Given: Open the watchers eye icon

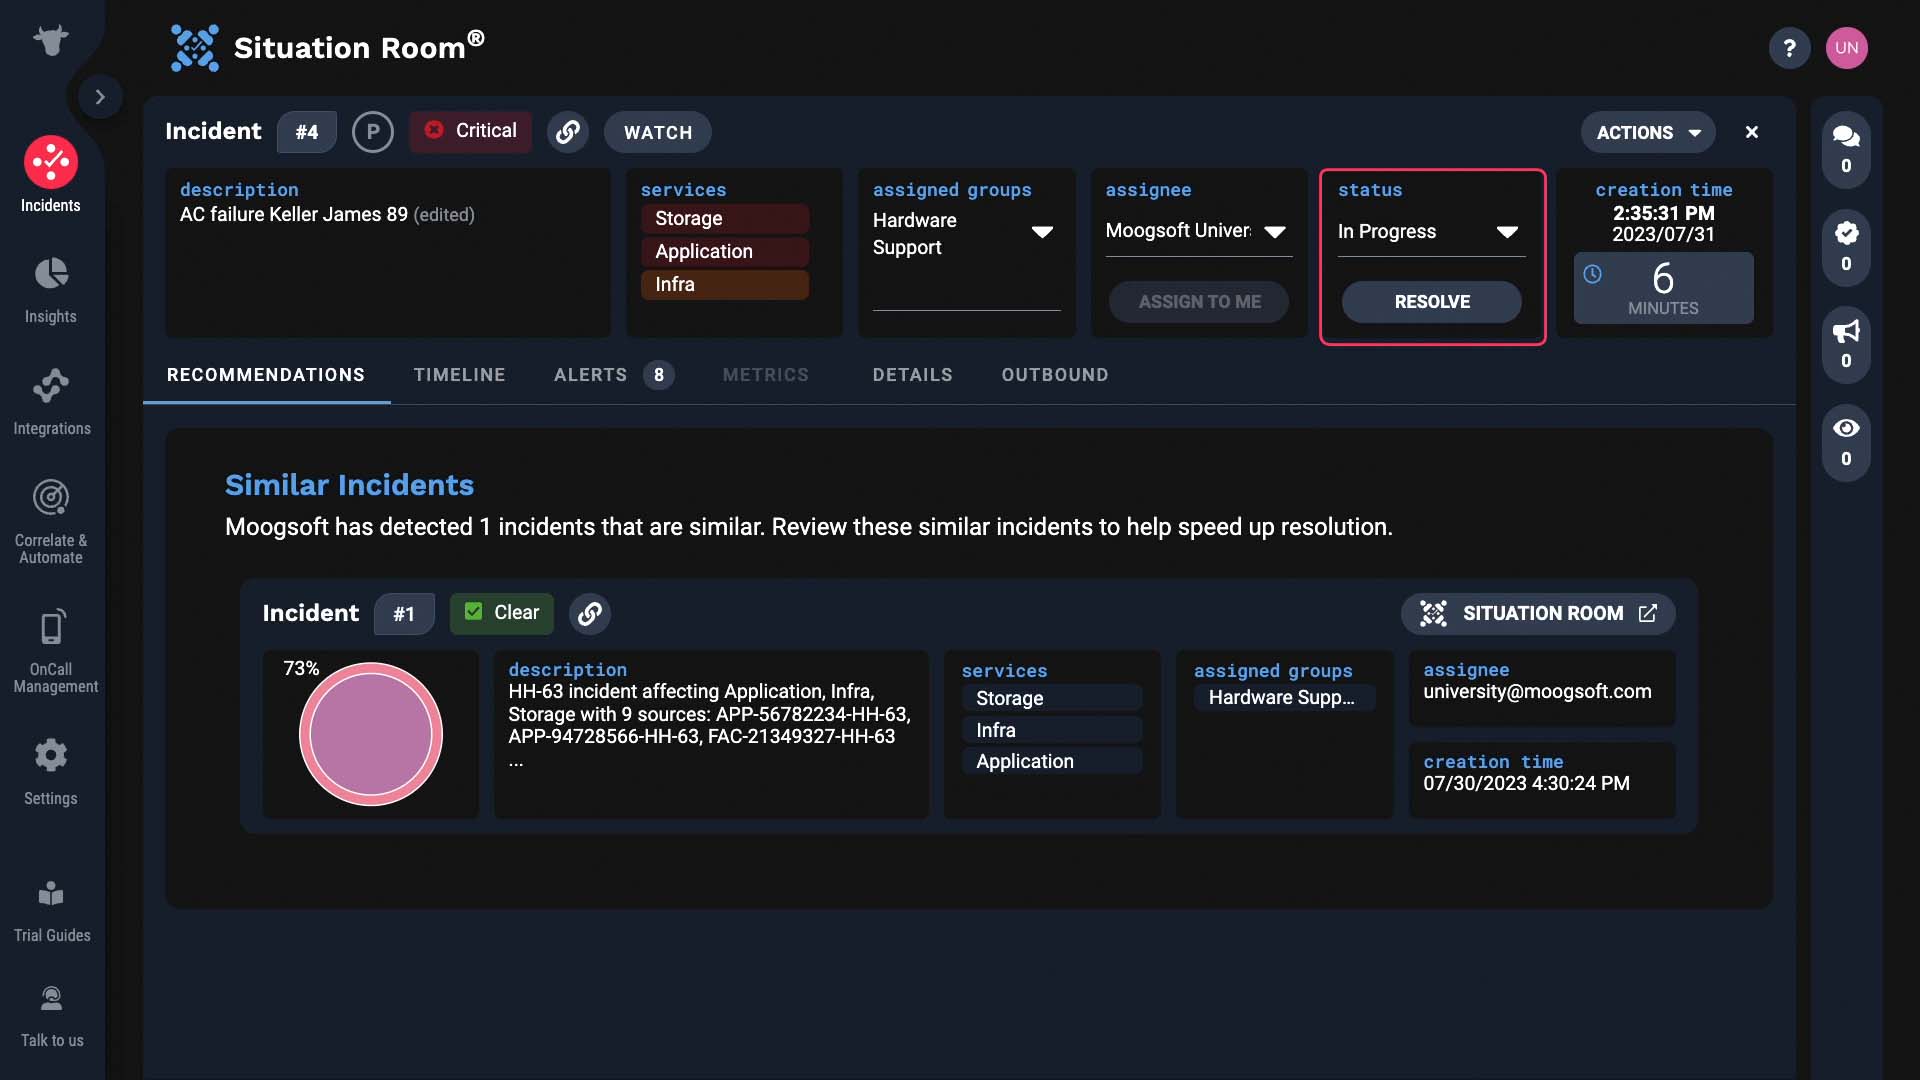Looking at the screenshot, I should pos(1846,442).
